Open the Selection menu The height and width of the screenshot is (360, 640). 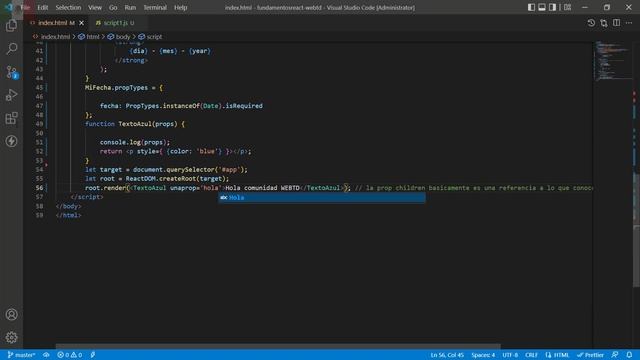[x=68, y=7]
